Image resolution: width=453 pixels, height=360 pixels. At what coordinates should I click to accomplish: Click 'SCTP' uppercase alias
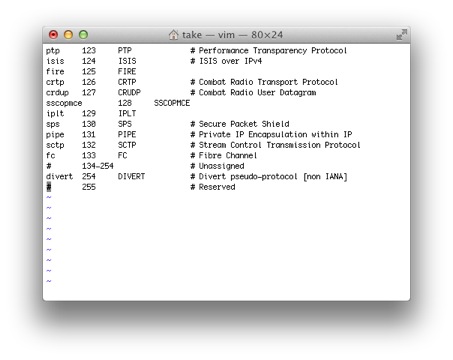click(127, 145)
